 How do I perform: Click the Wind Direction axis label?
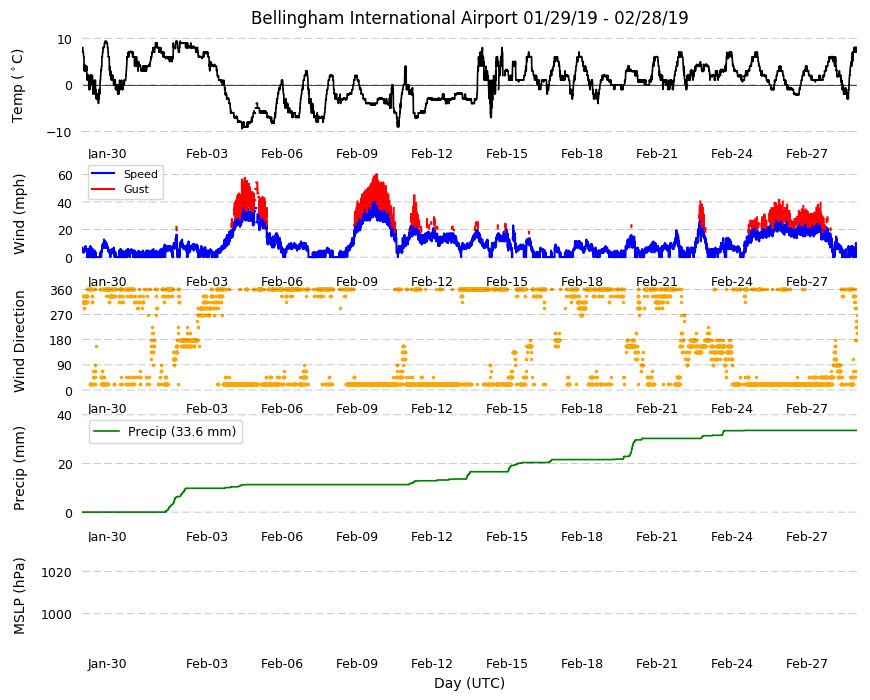coord(19,342)
